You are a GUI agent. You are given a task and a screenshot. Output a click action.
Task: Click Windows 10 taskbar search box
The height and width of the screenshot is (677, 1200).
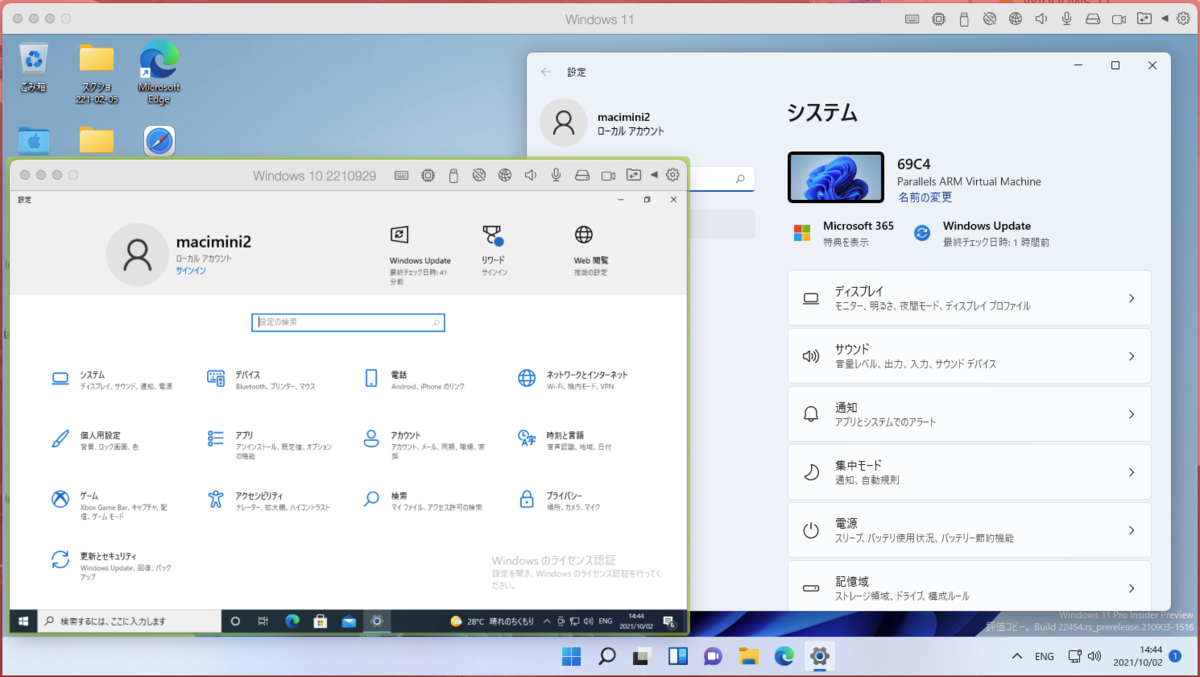pyautogui.click(x=129, y=621)
